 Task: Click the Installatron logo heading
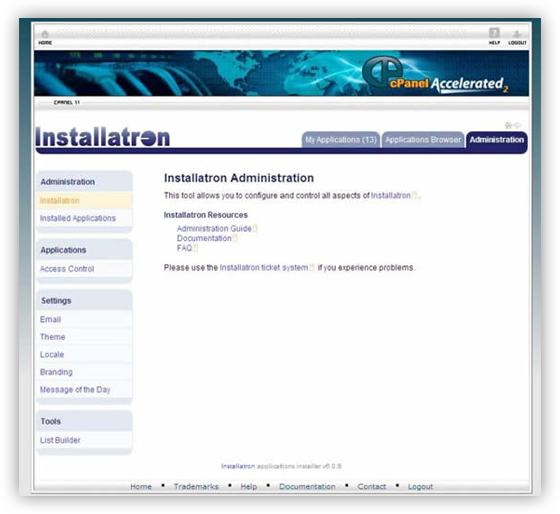pyautogui.click(x=103, y=137)
